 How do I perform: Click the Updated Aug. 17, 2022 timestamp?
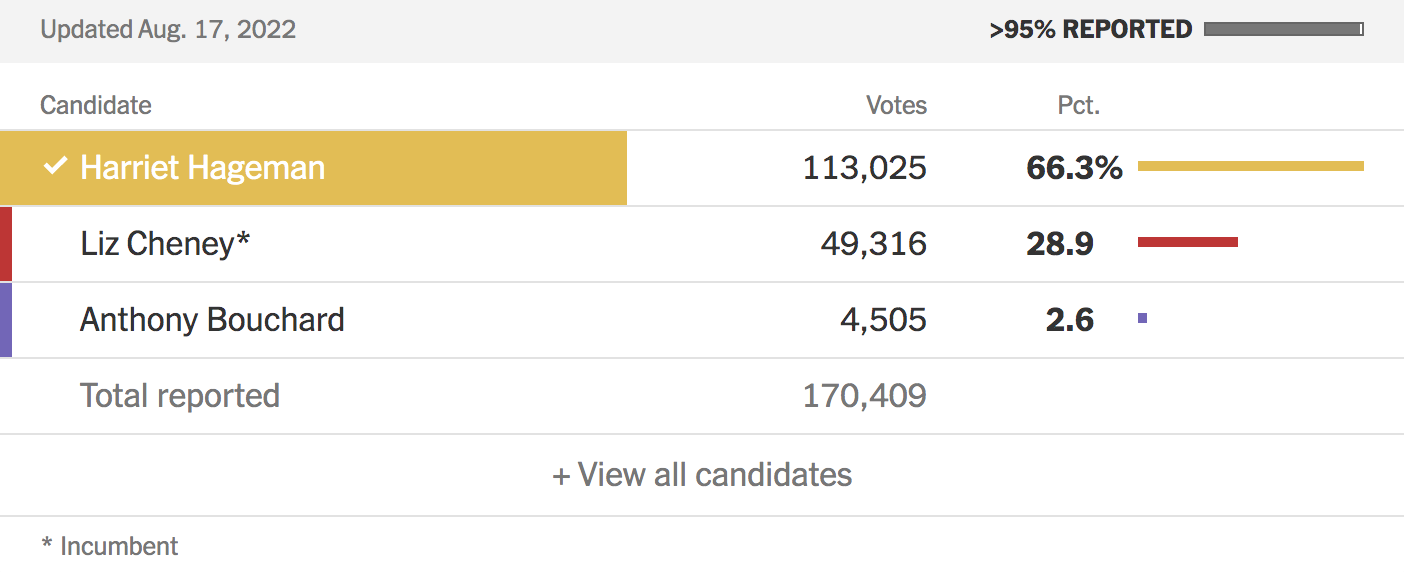(x=168, y=30)
